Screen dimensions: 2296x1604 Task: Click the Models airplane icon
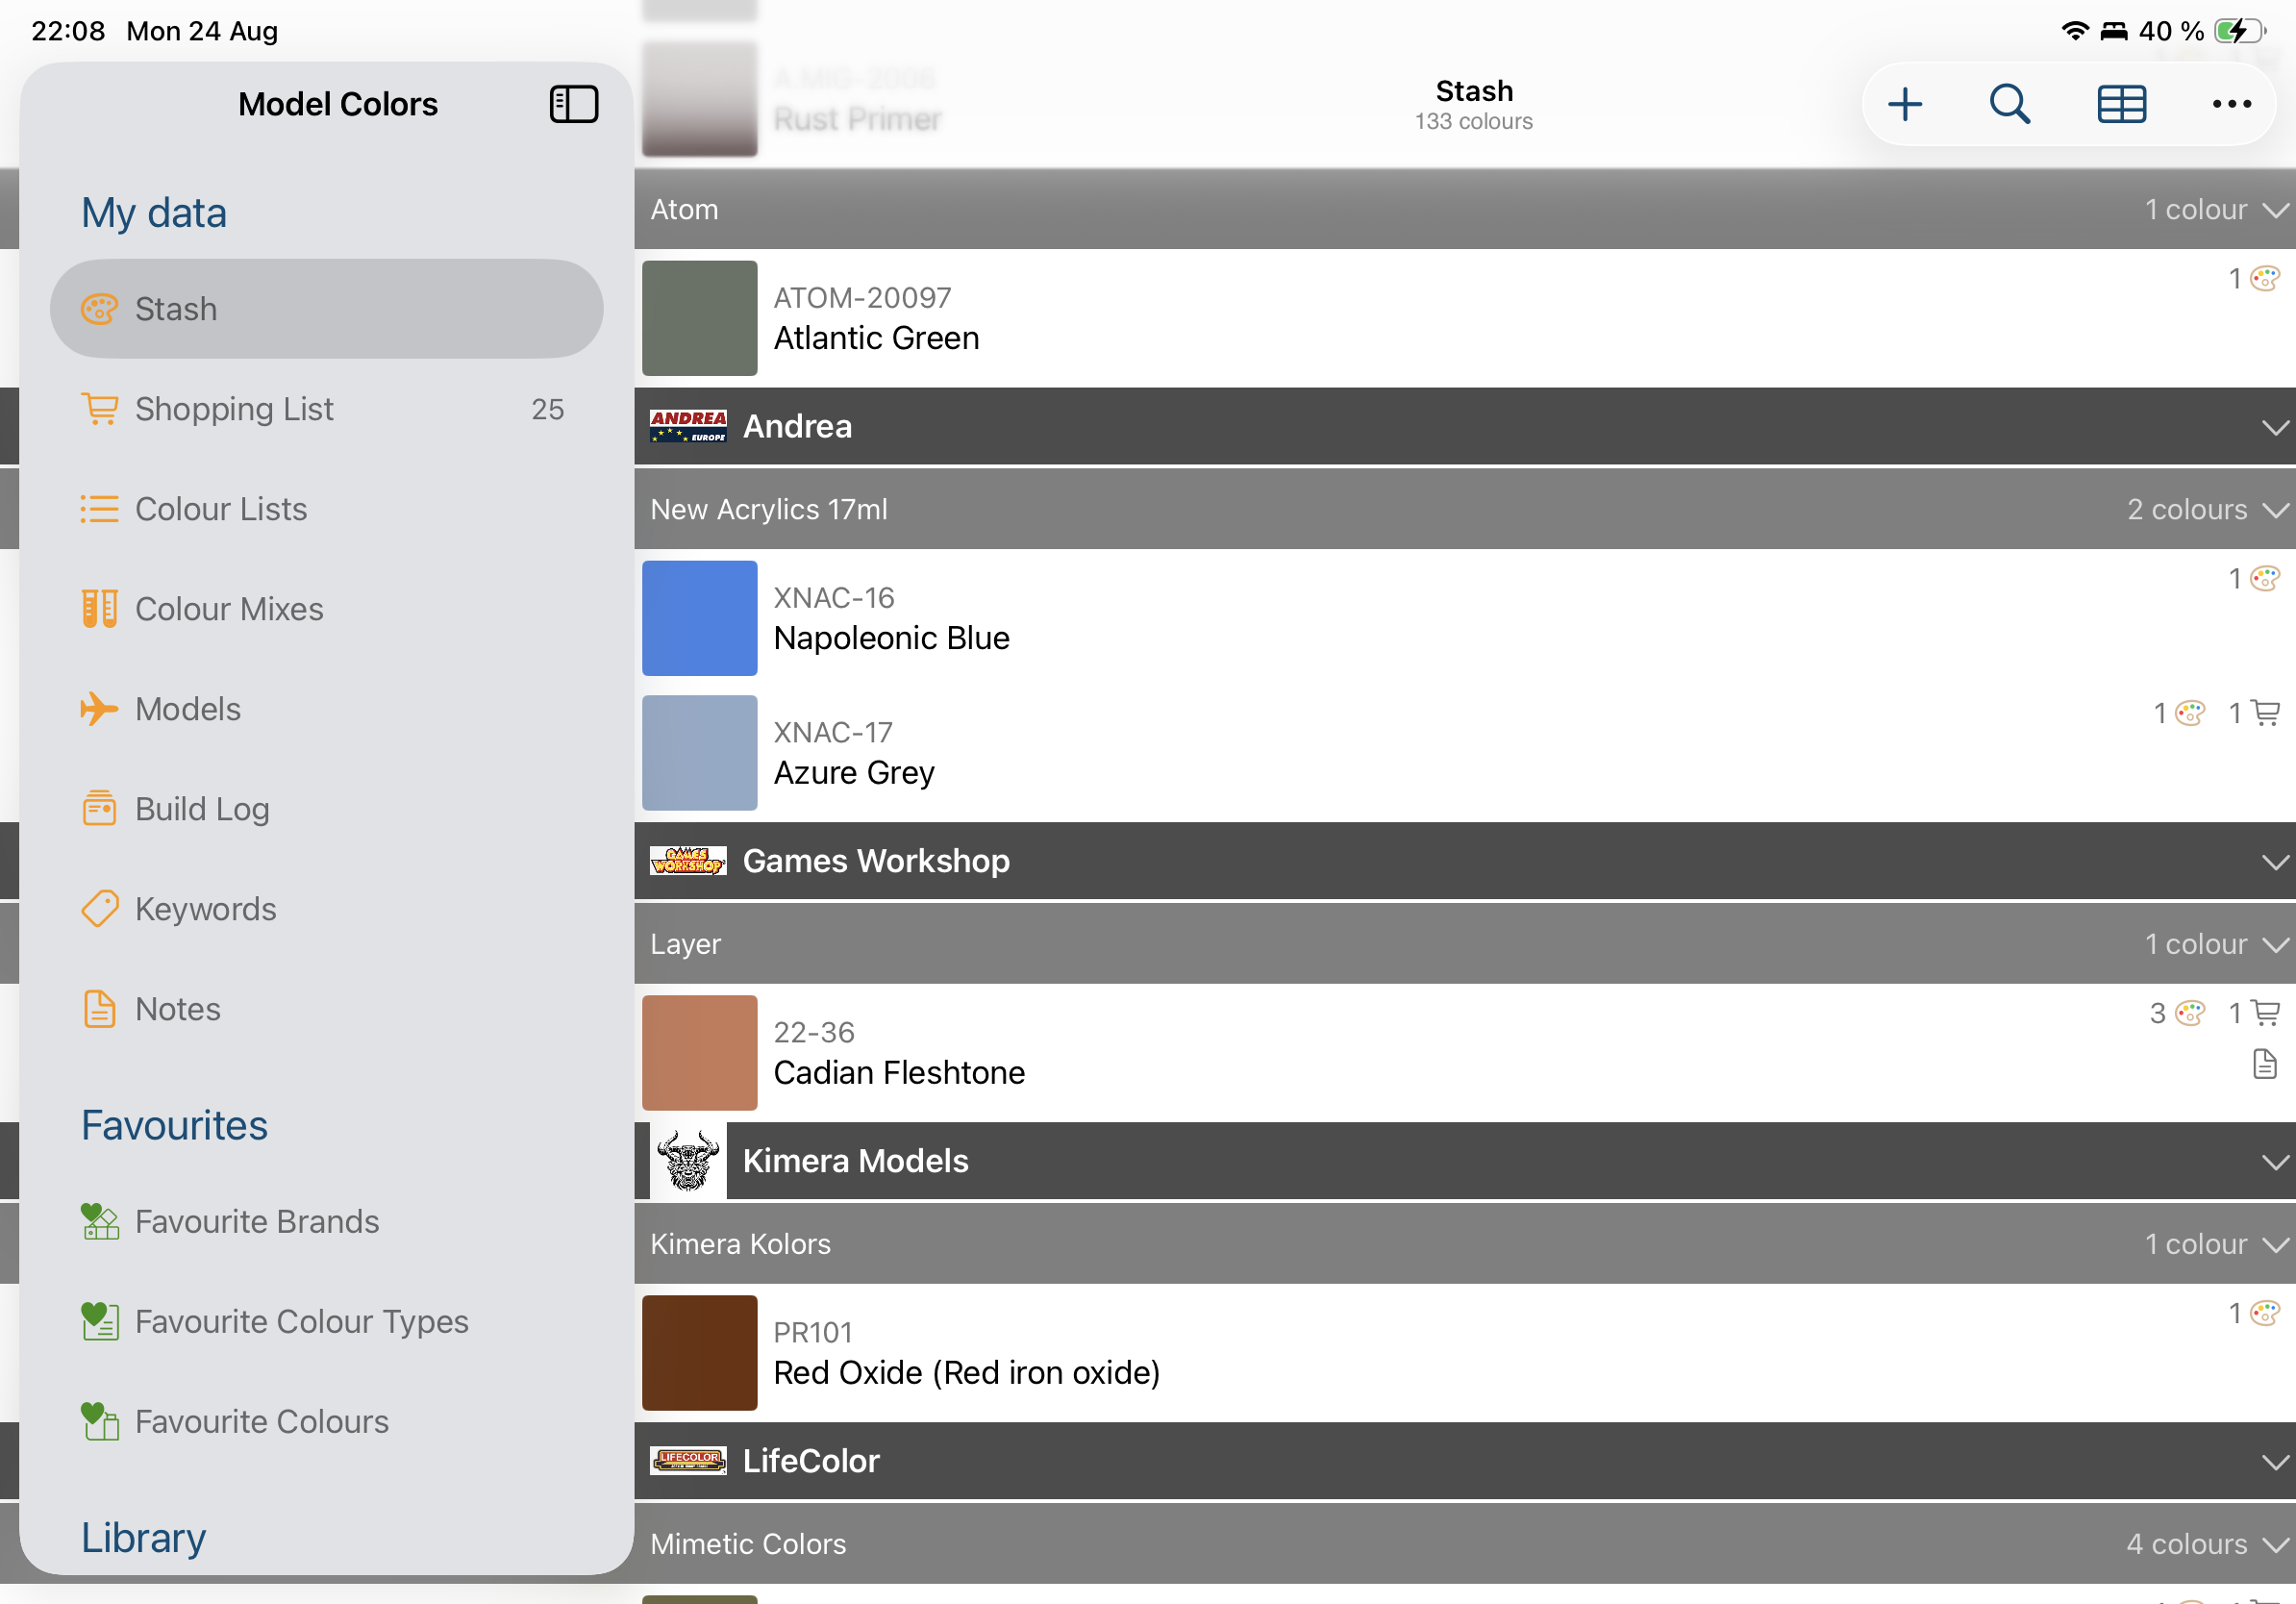point(99,709)
